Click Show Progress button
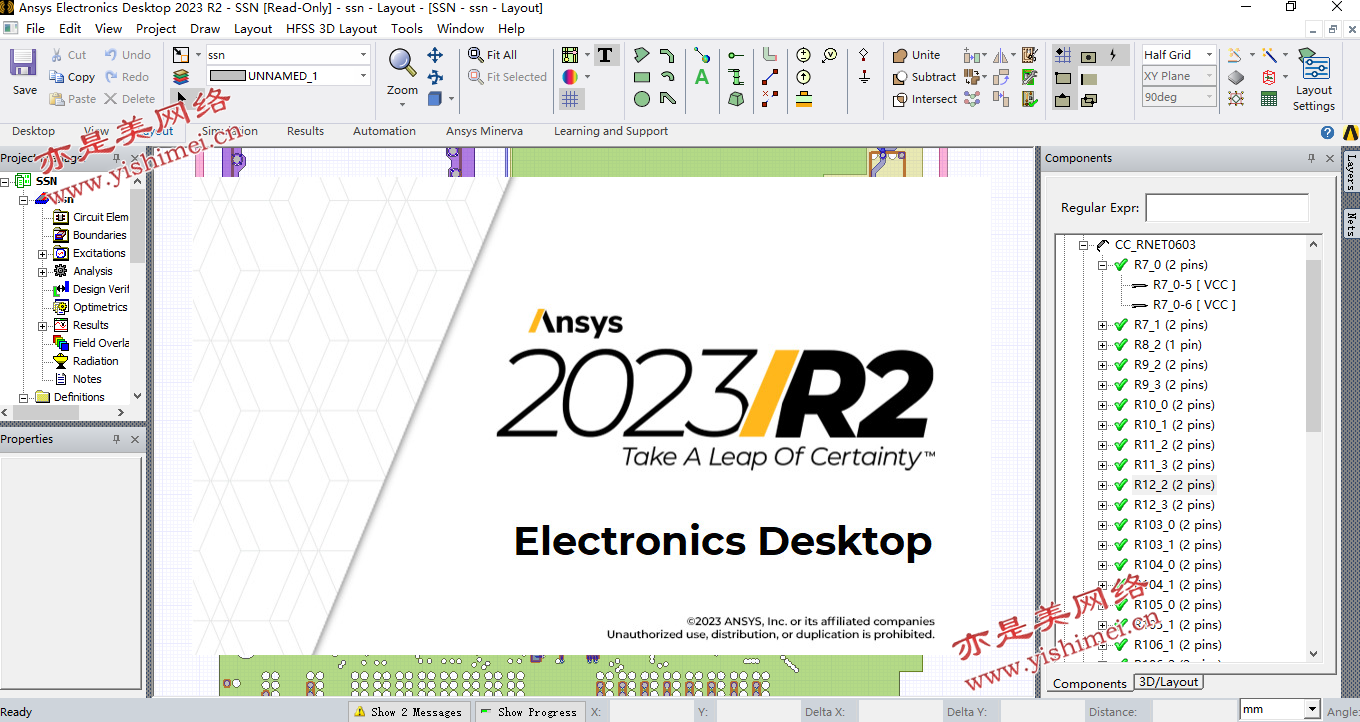This screenshot has width=1360, height=722. [x=529, y=712]
